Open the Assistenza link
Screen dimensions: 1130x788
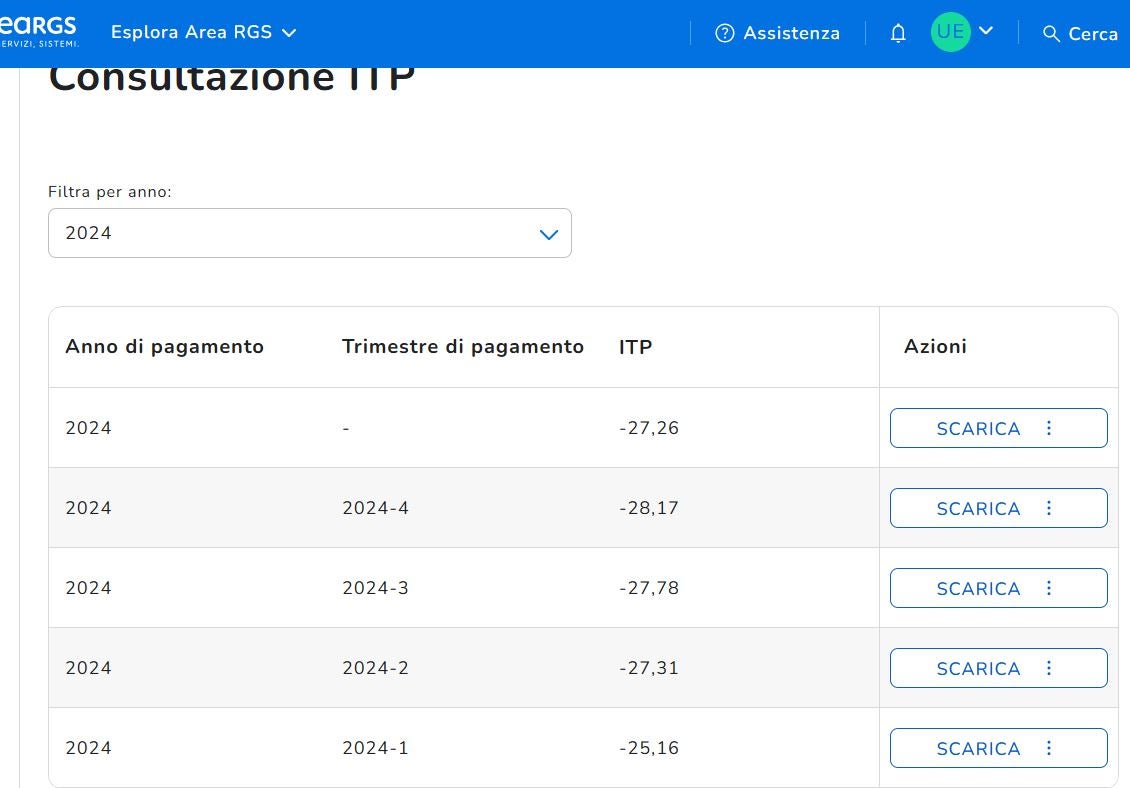791,33
